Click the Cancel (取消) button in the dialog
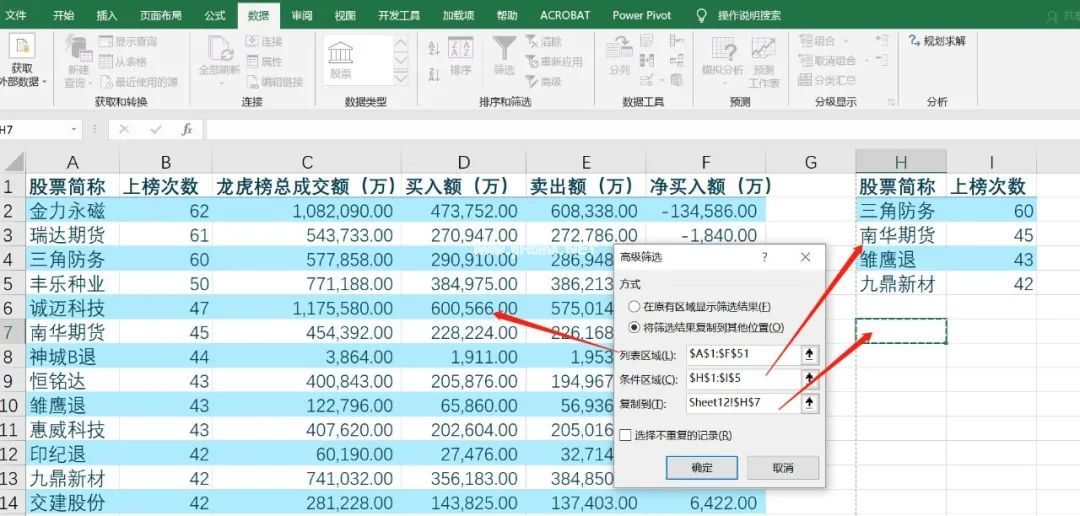The height and width of the screenshot is (516, 1080). (x=782, y=468)
